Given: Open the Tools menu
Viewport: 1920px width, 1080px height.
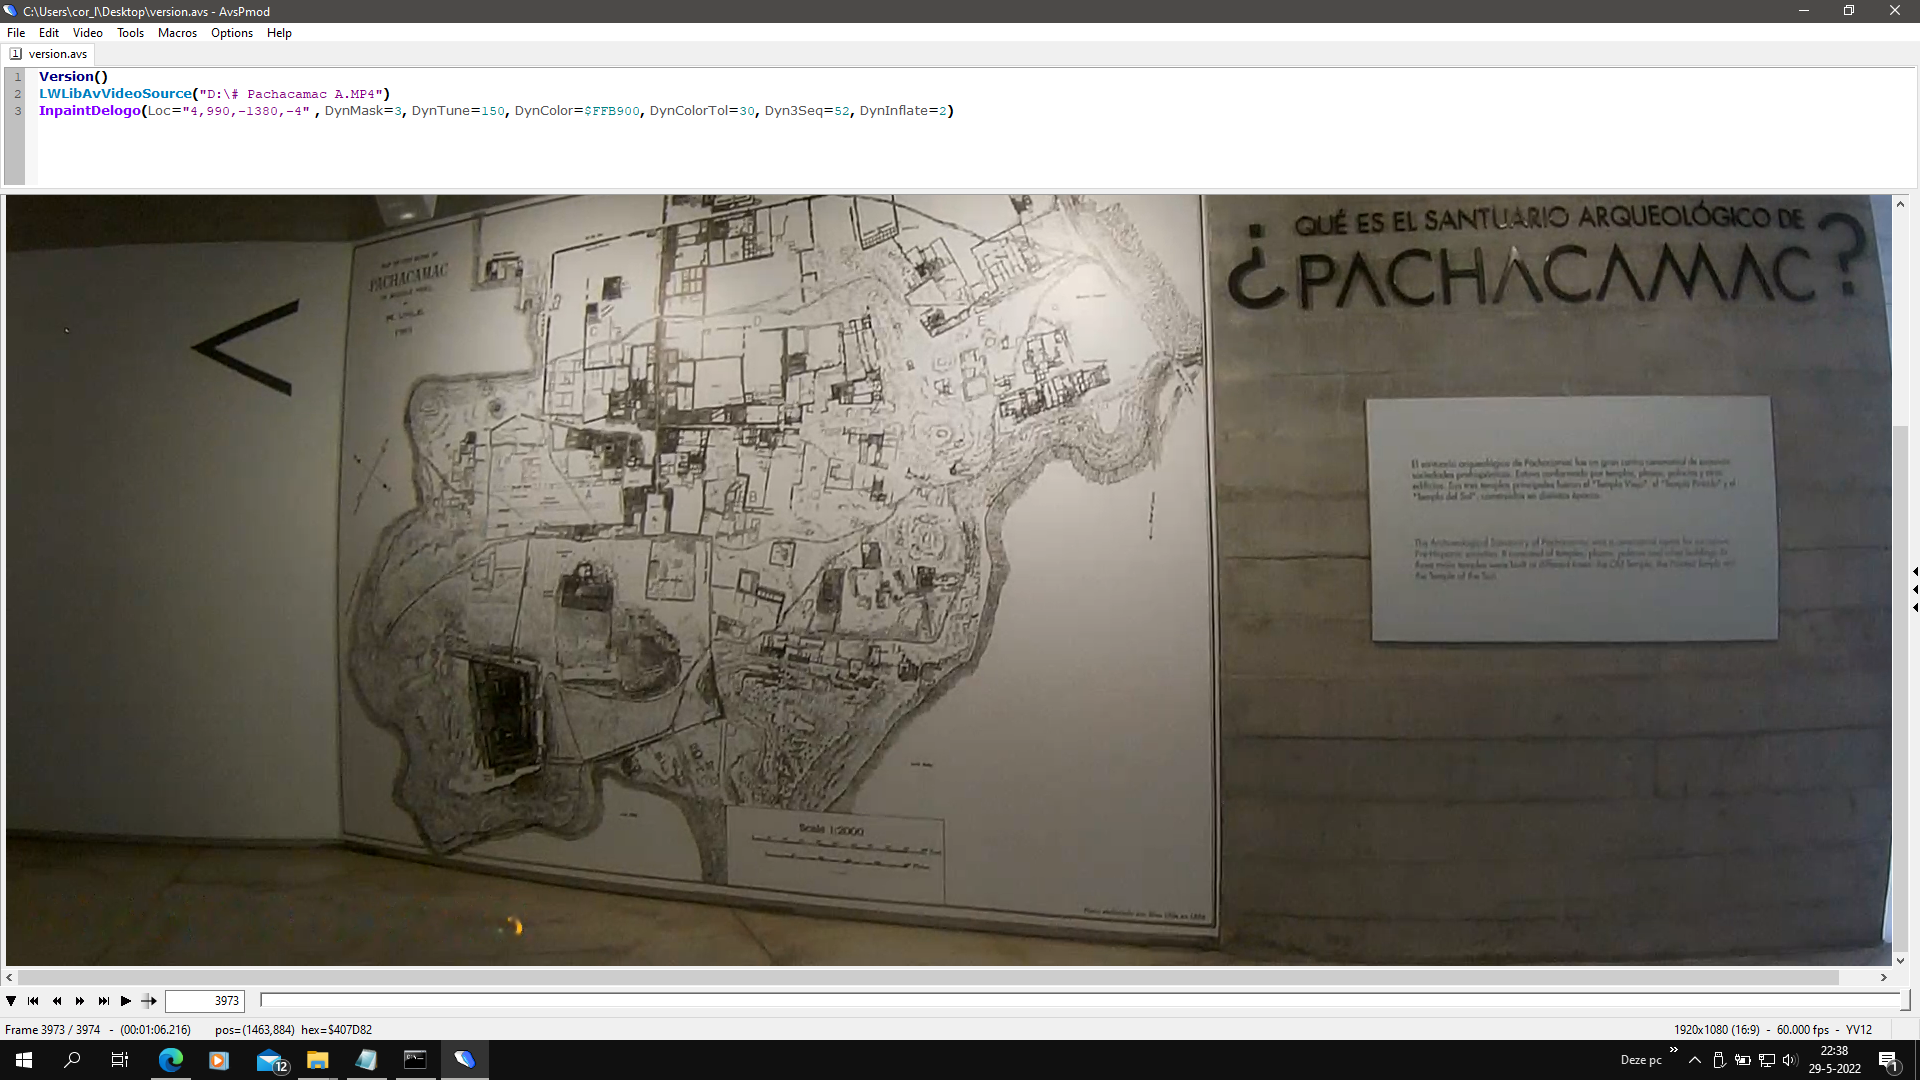Looking at the screenshot, I should (x=130, y=33).
